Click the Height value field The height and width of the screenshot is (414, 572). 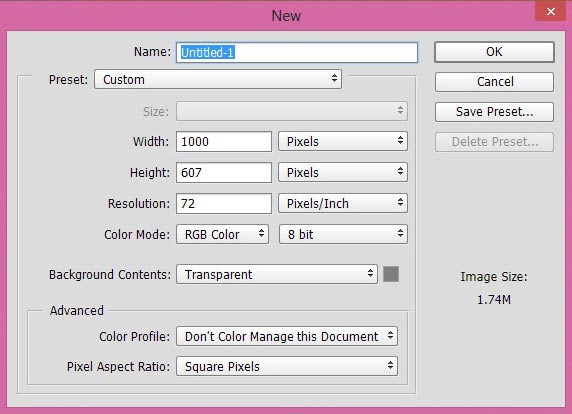click(x=224, y=172)
